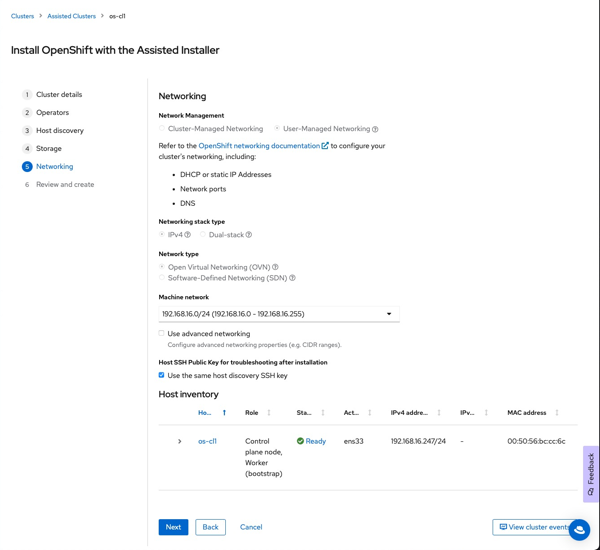This screenshot has height=550, width=600.
Task: Click the MAC address 00:50:56:bc:cc:6c cell
Action: tap(536, 441)
